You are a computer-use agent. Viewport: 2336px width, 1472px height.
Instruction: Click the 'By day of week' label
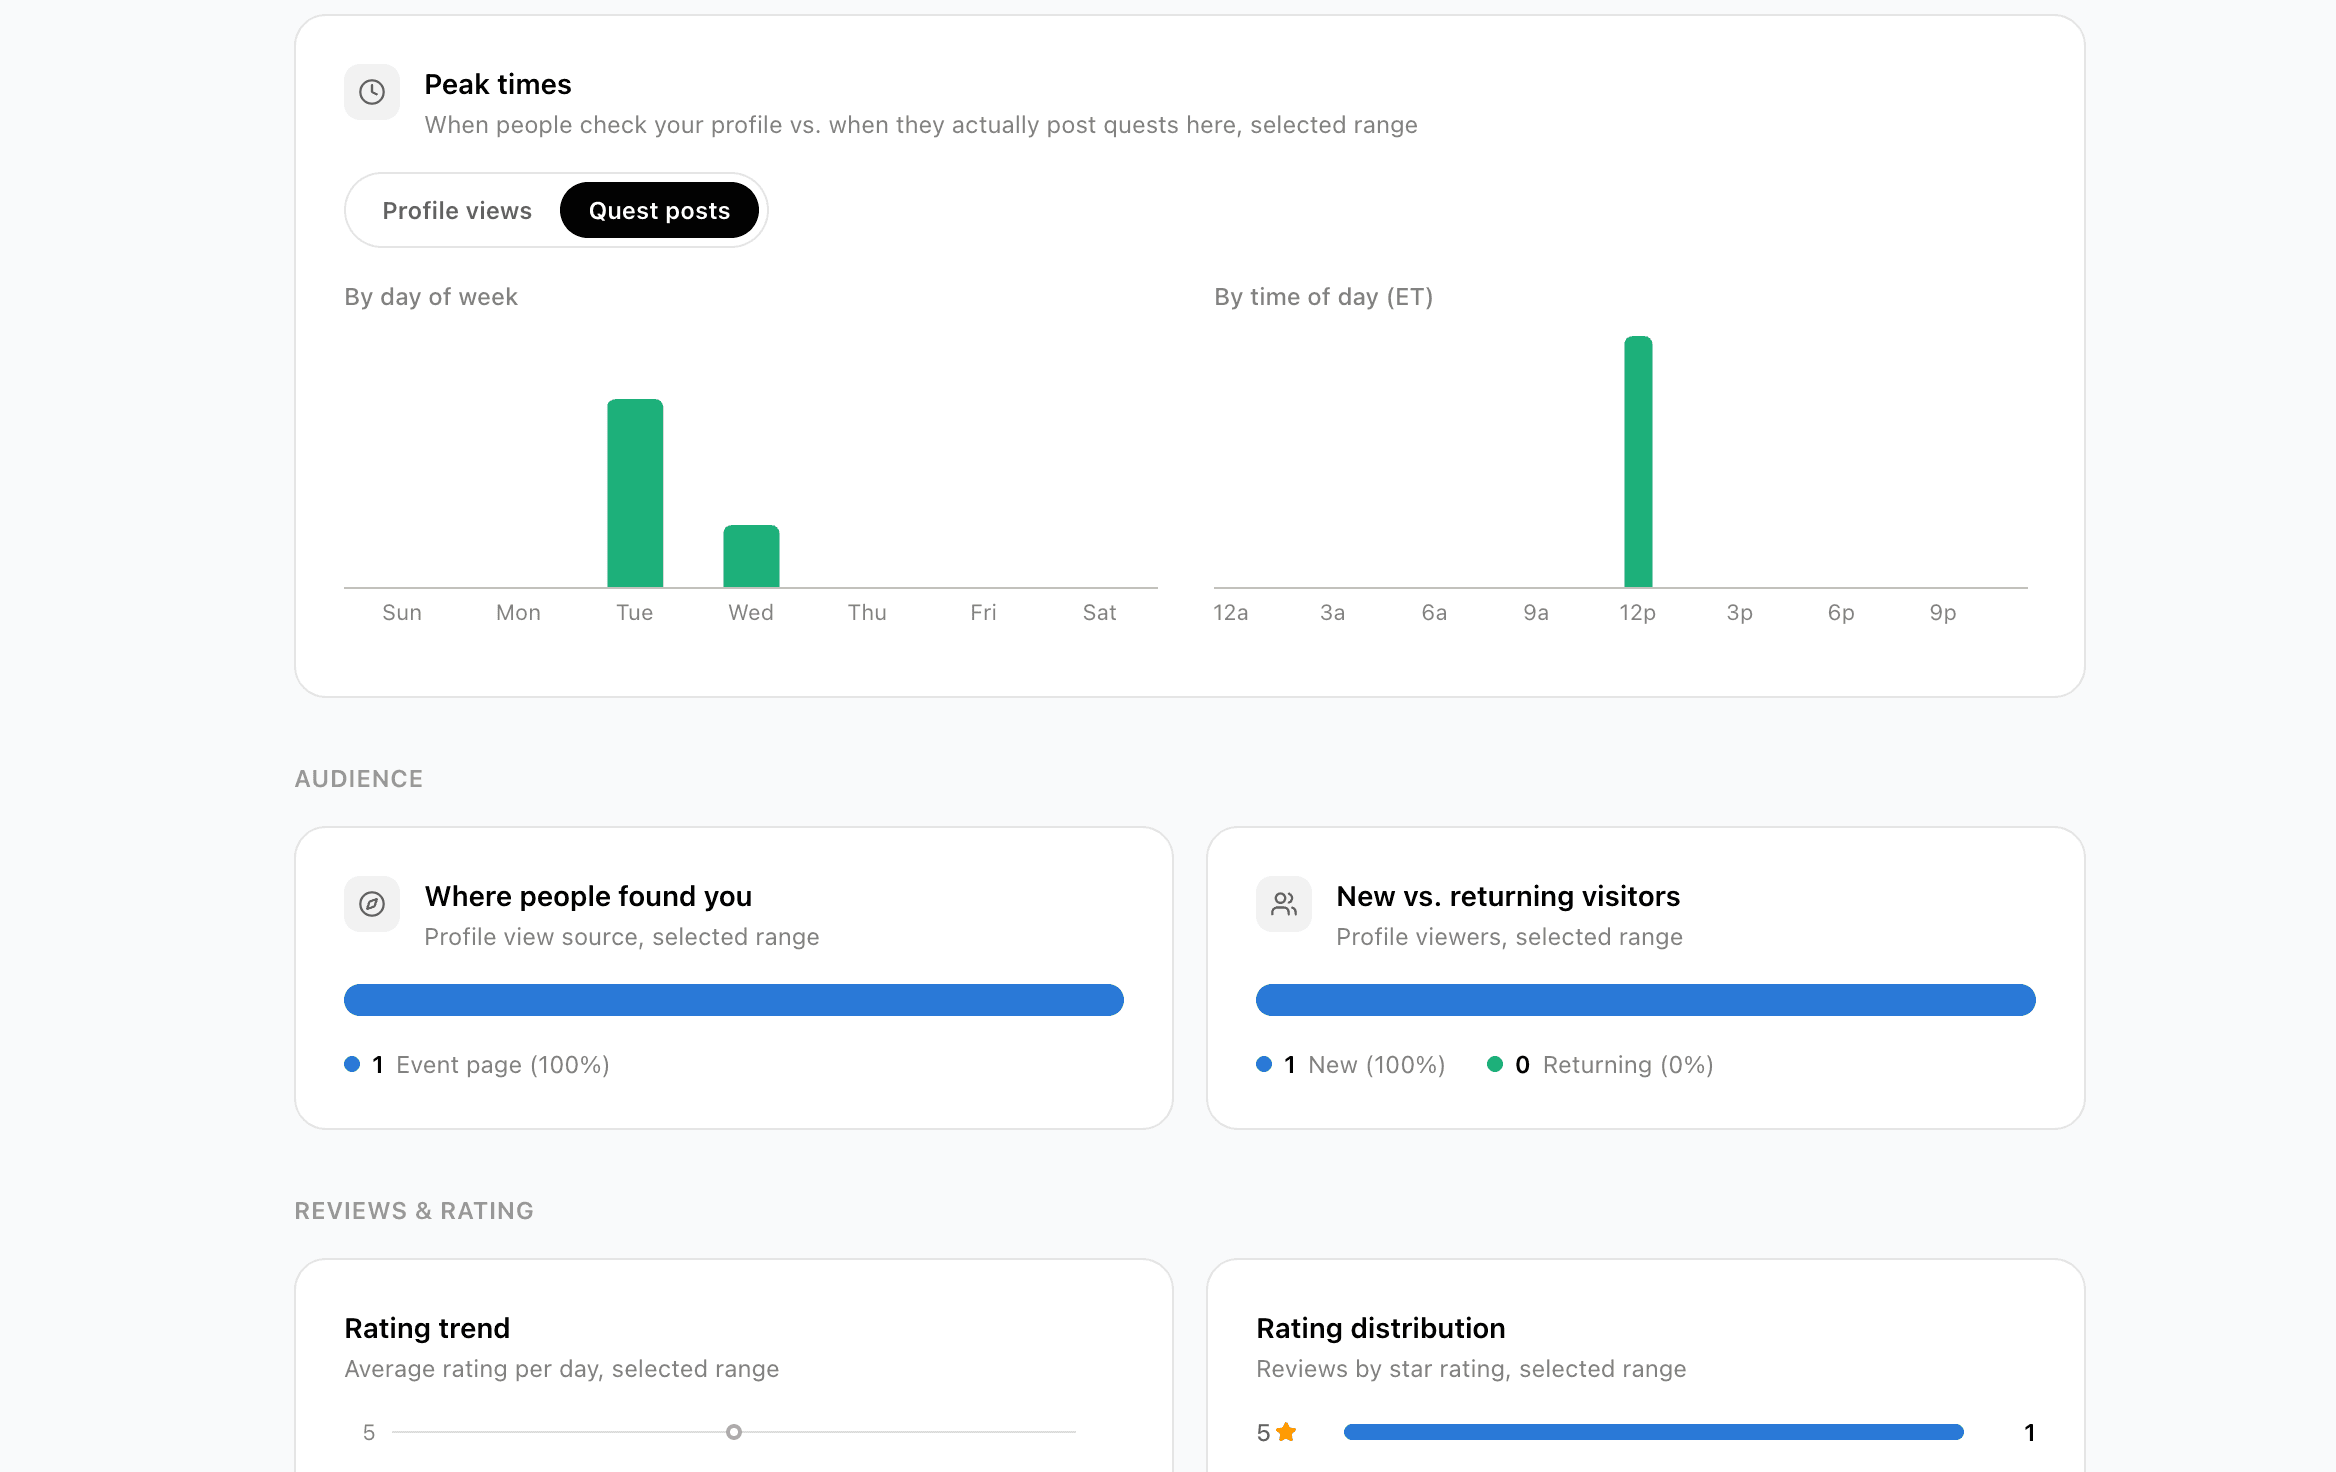pos(431,297)
